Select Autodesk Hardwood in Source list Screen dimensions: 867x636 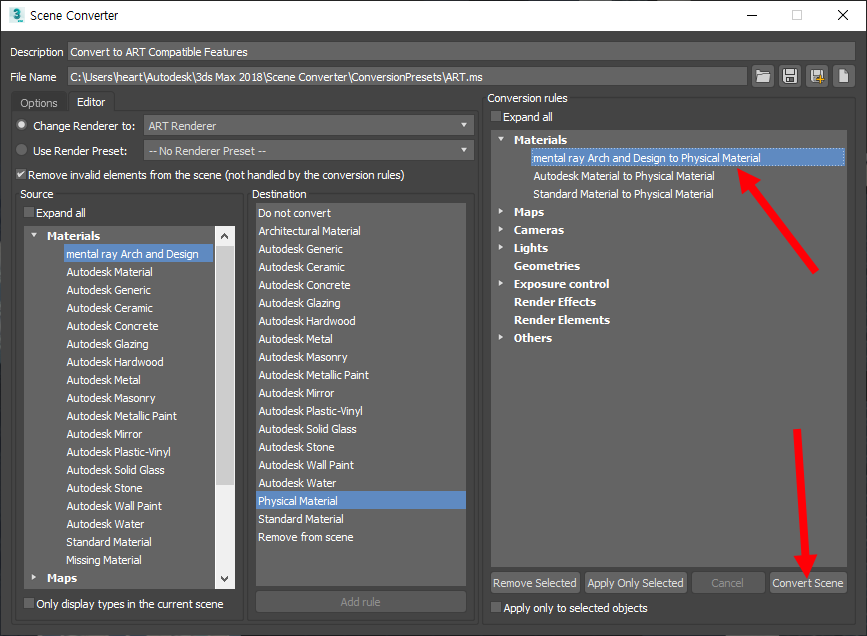pos(115,362)
